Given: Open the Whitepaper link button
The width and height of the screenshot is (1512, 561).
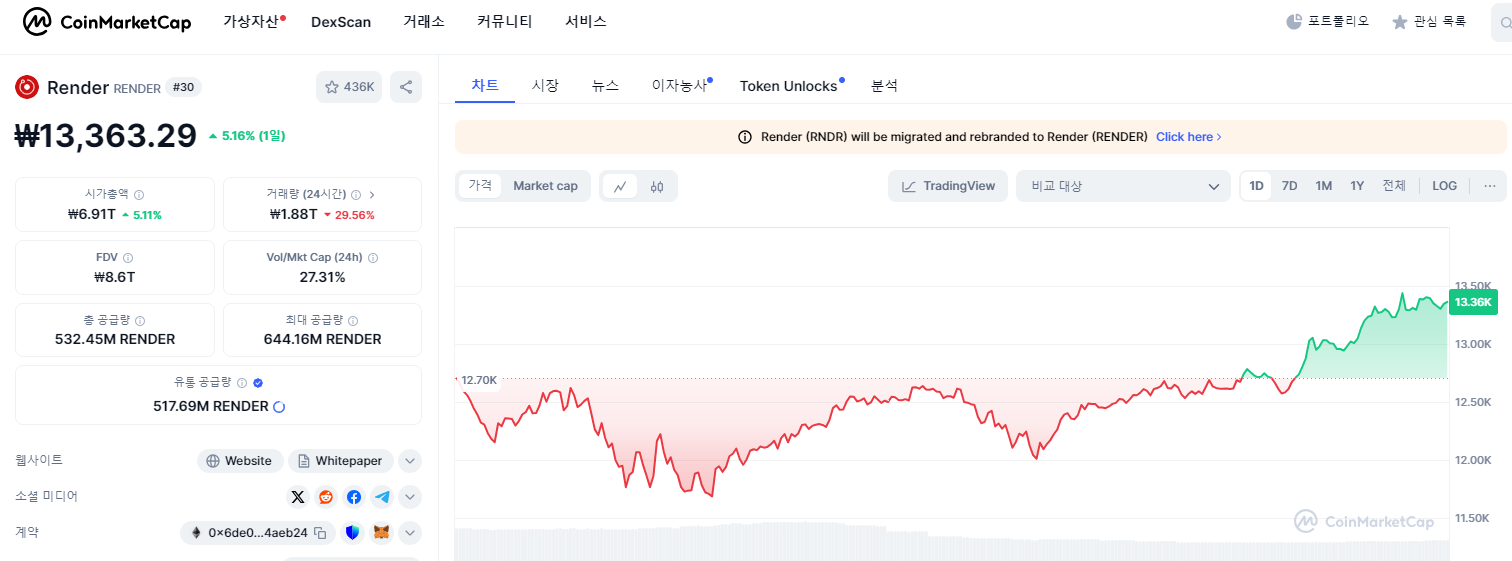Looking at the screenshot, I should (341, 461).
